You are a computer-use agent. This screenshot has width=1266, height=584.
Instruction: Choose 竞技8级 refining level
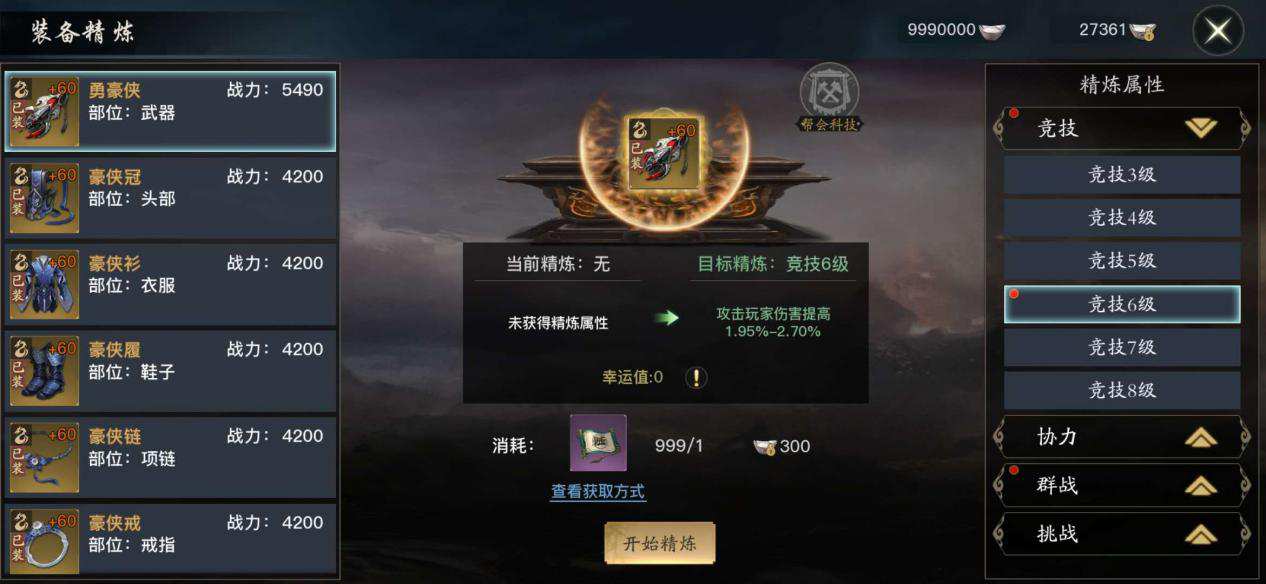click(1122, 390)
